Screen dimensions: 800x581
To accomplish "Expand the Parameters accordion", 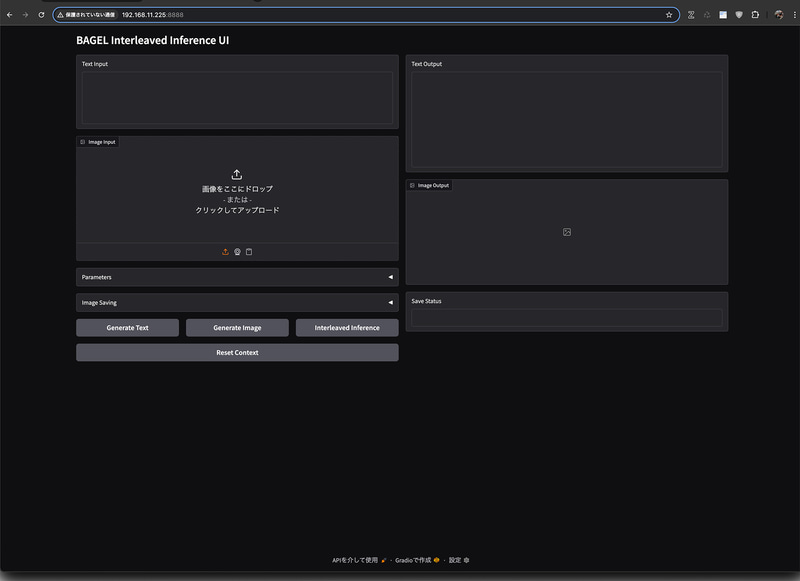I will 237,277.
